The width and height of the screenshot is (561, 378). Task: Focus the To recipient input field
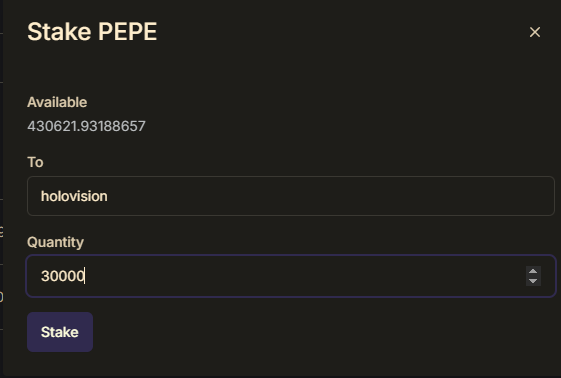(291, 196)
